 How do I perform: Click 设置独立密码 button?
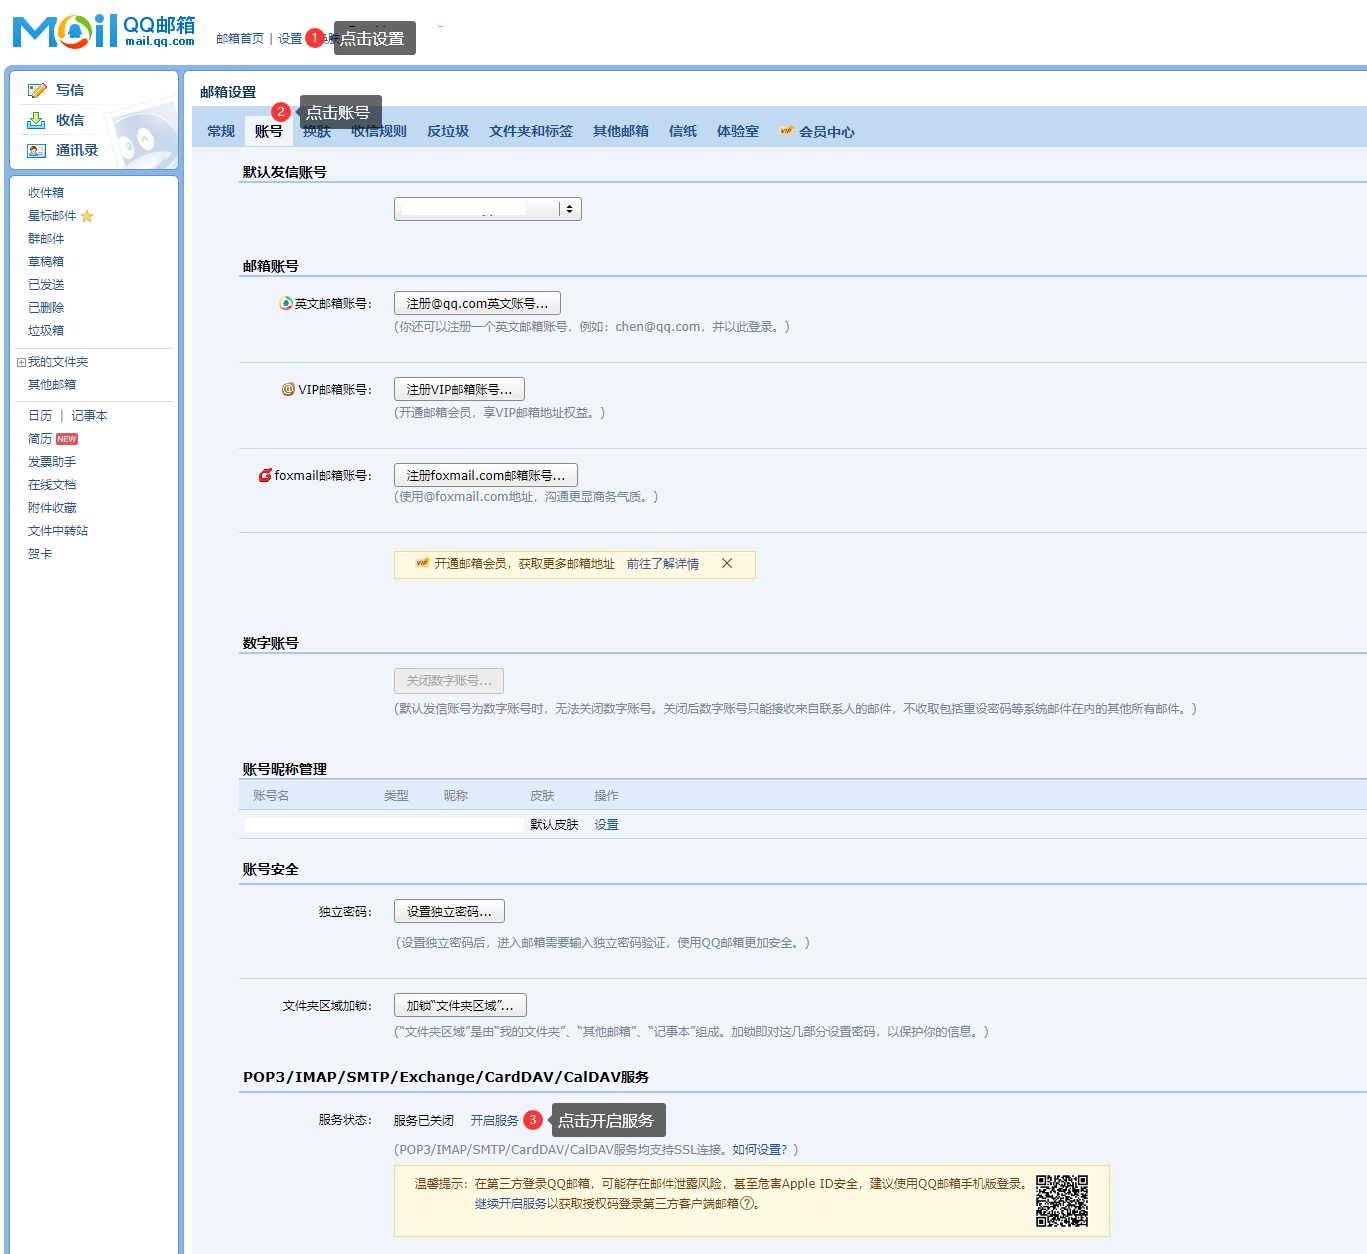coord(449,911)
